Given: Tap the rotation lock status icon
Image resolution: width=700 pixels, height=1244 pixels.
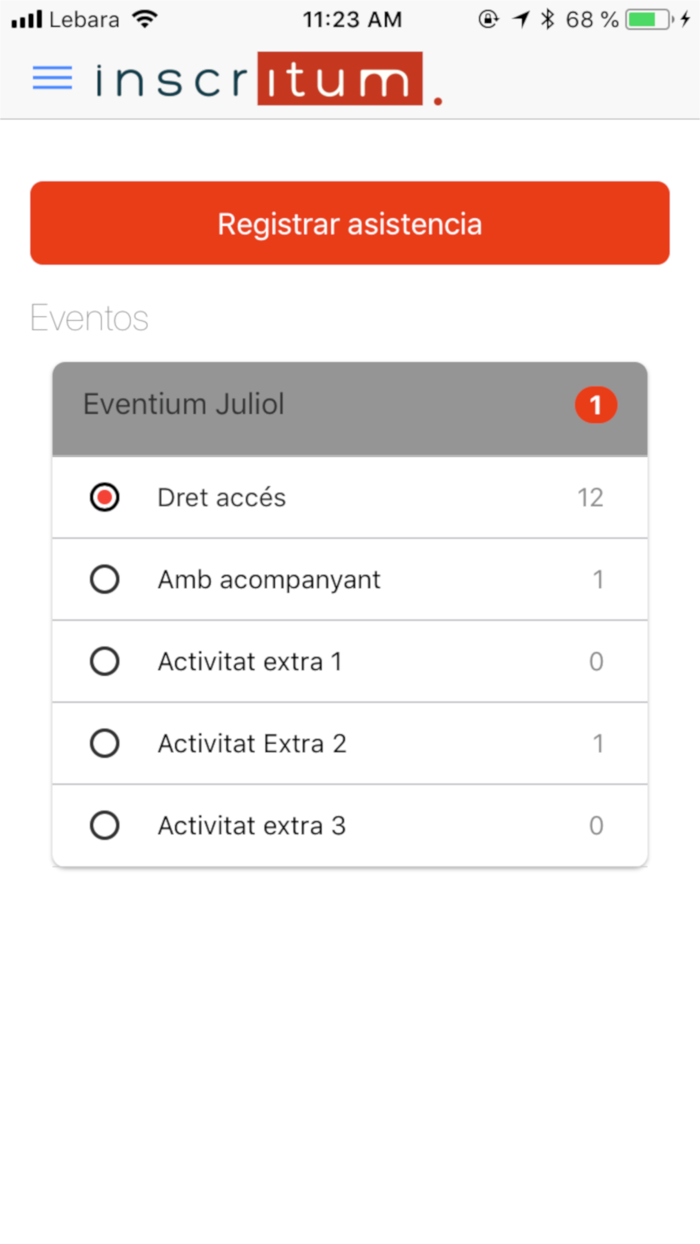Looking at the screenshot, I should (488, 20).
